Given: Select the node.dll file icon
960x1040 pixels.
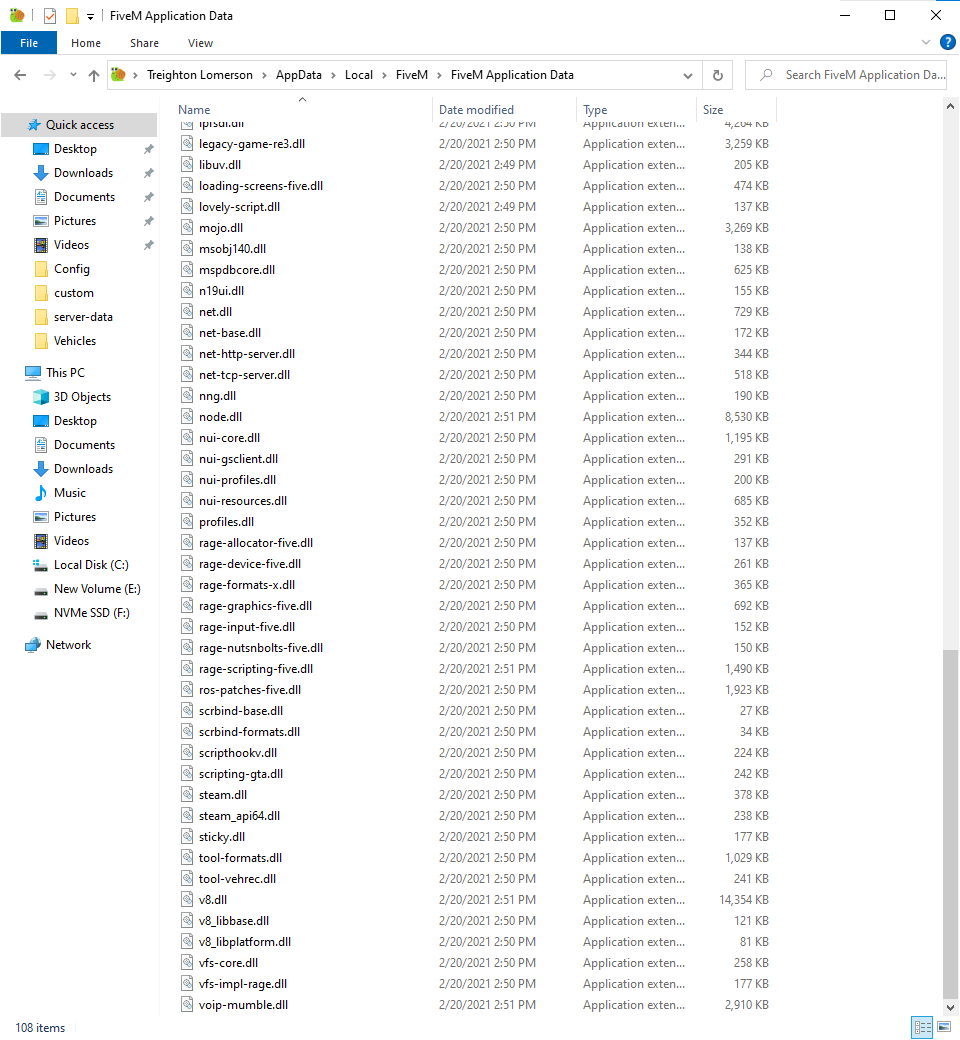Looking at the screenshot, I should 187,417.
